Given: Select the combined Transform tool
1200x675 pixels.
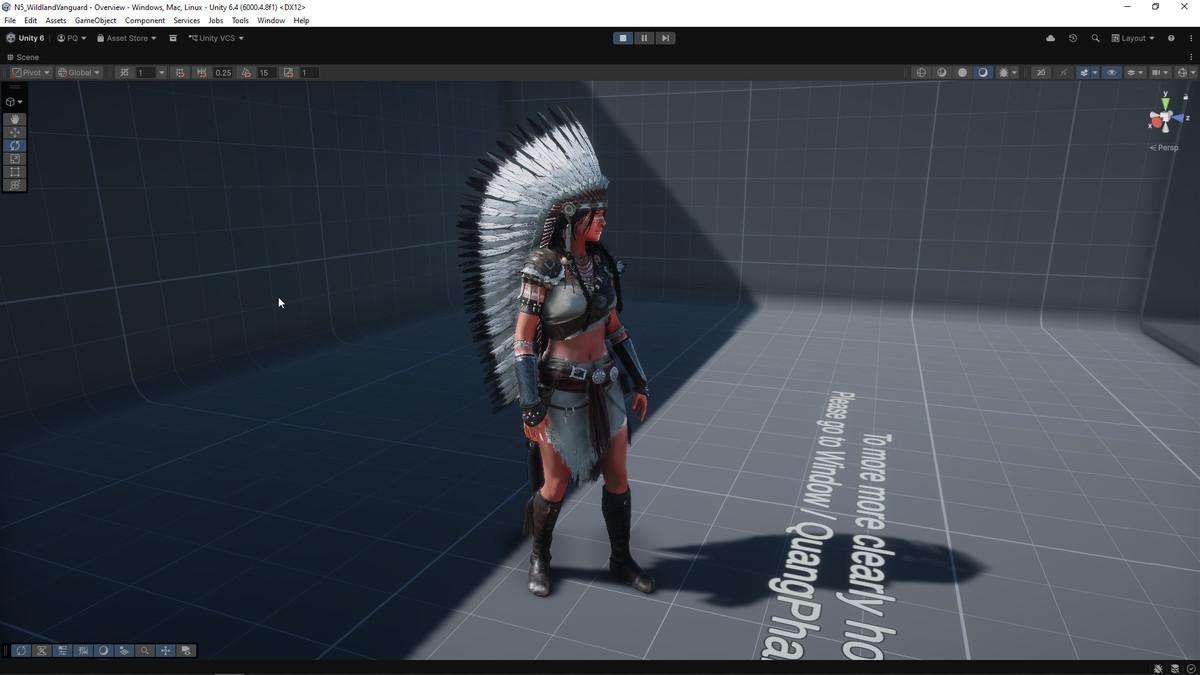Looking at the screenshot, I should [x=15, y=184].
